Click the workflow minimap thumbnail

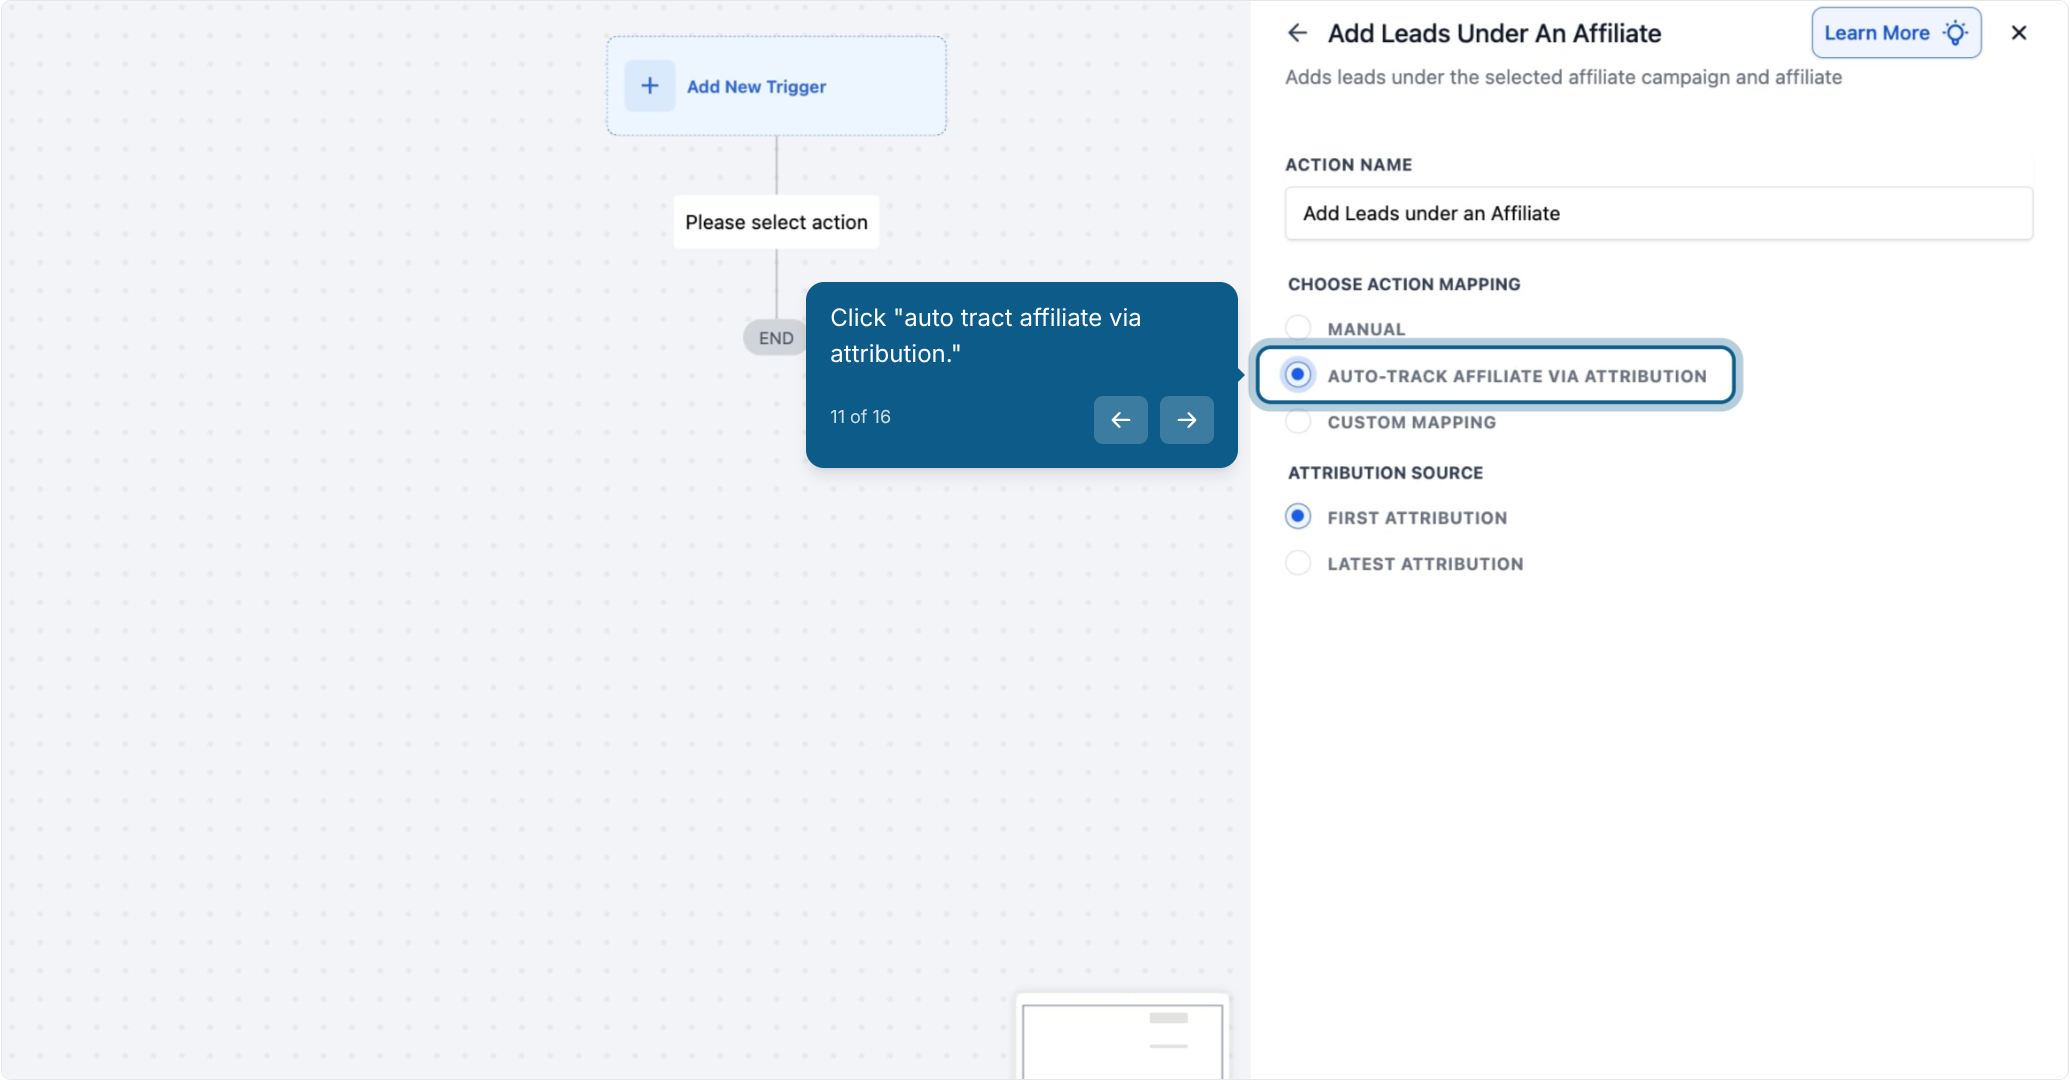pyautogui.click(x=1122, y=1038)
